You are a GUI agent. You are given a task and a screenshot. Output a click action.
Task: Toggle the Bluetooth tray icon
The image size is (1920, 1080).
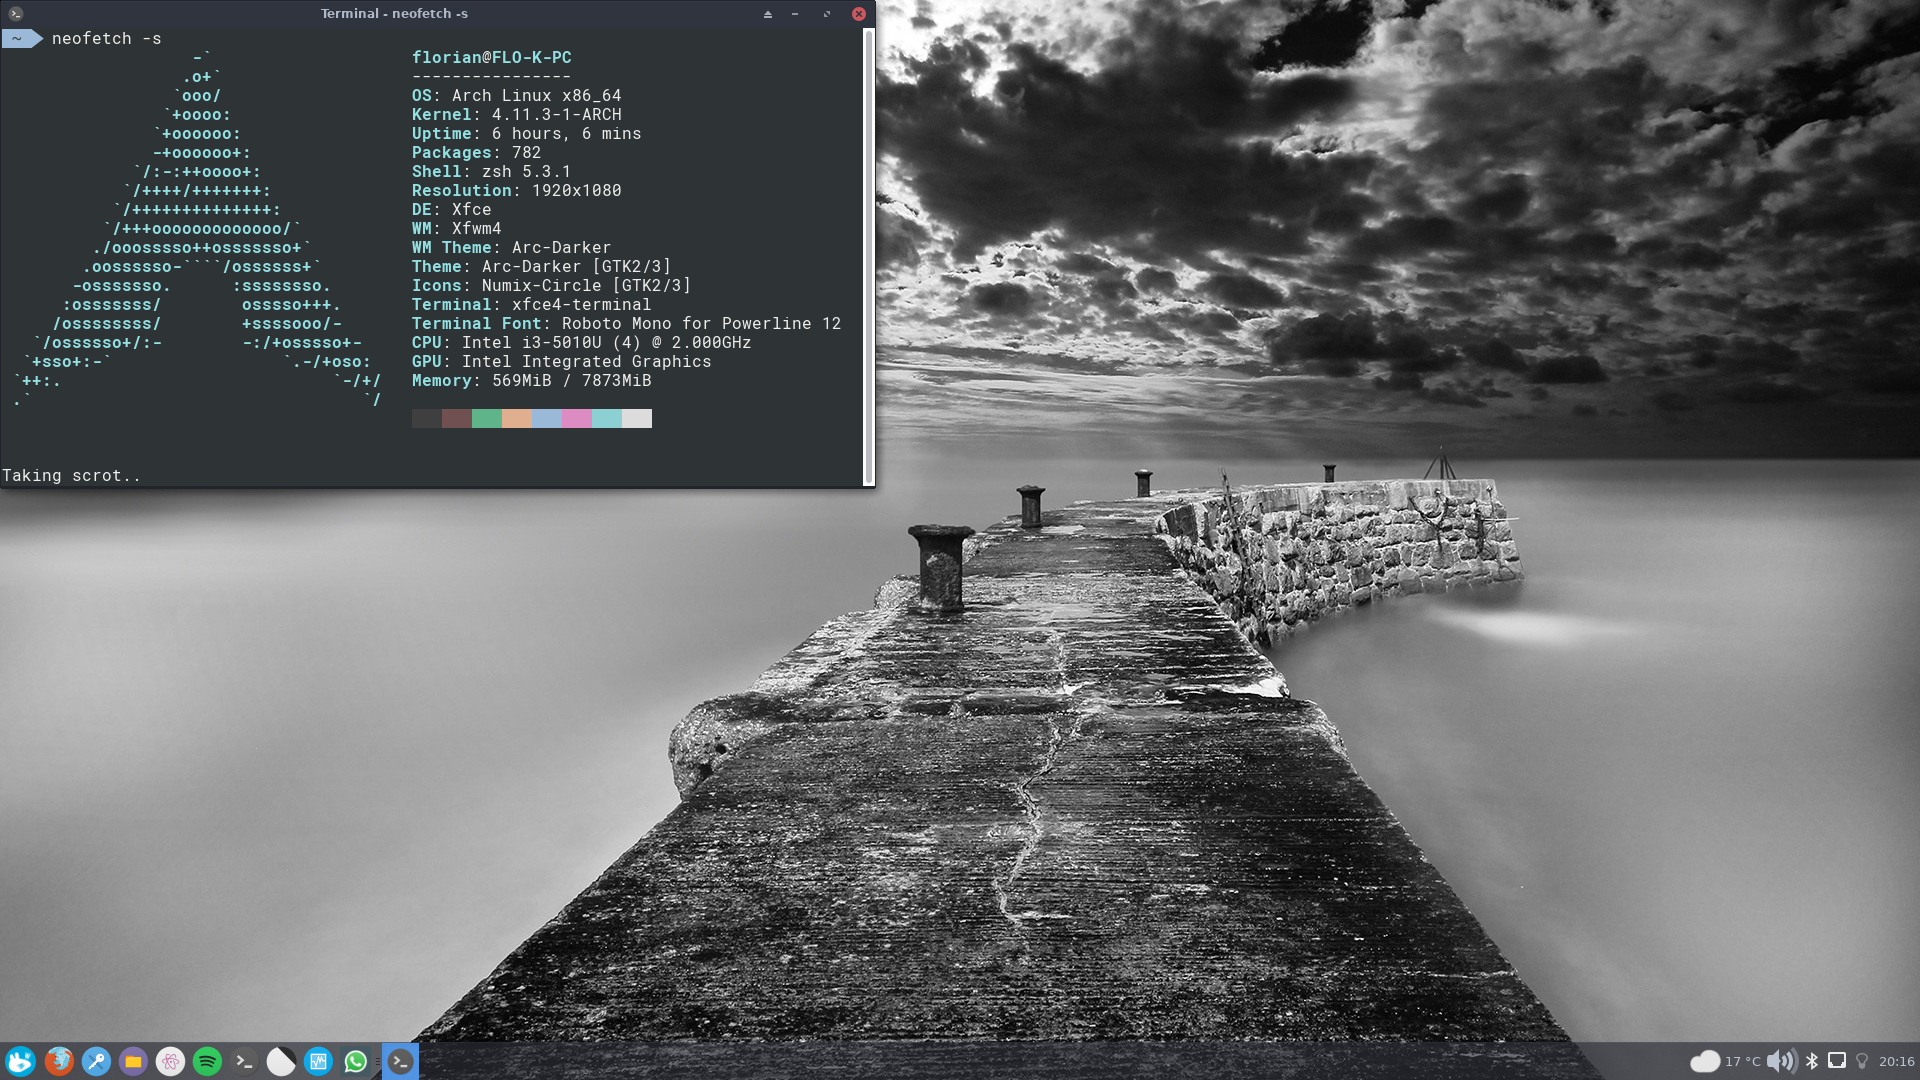tap(1811, 1061)
